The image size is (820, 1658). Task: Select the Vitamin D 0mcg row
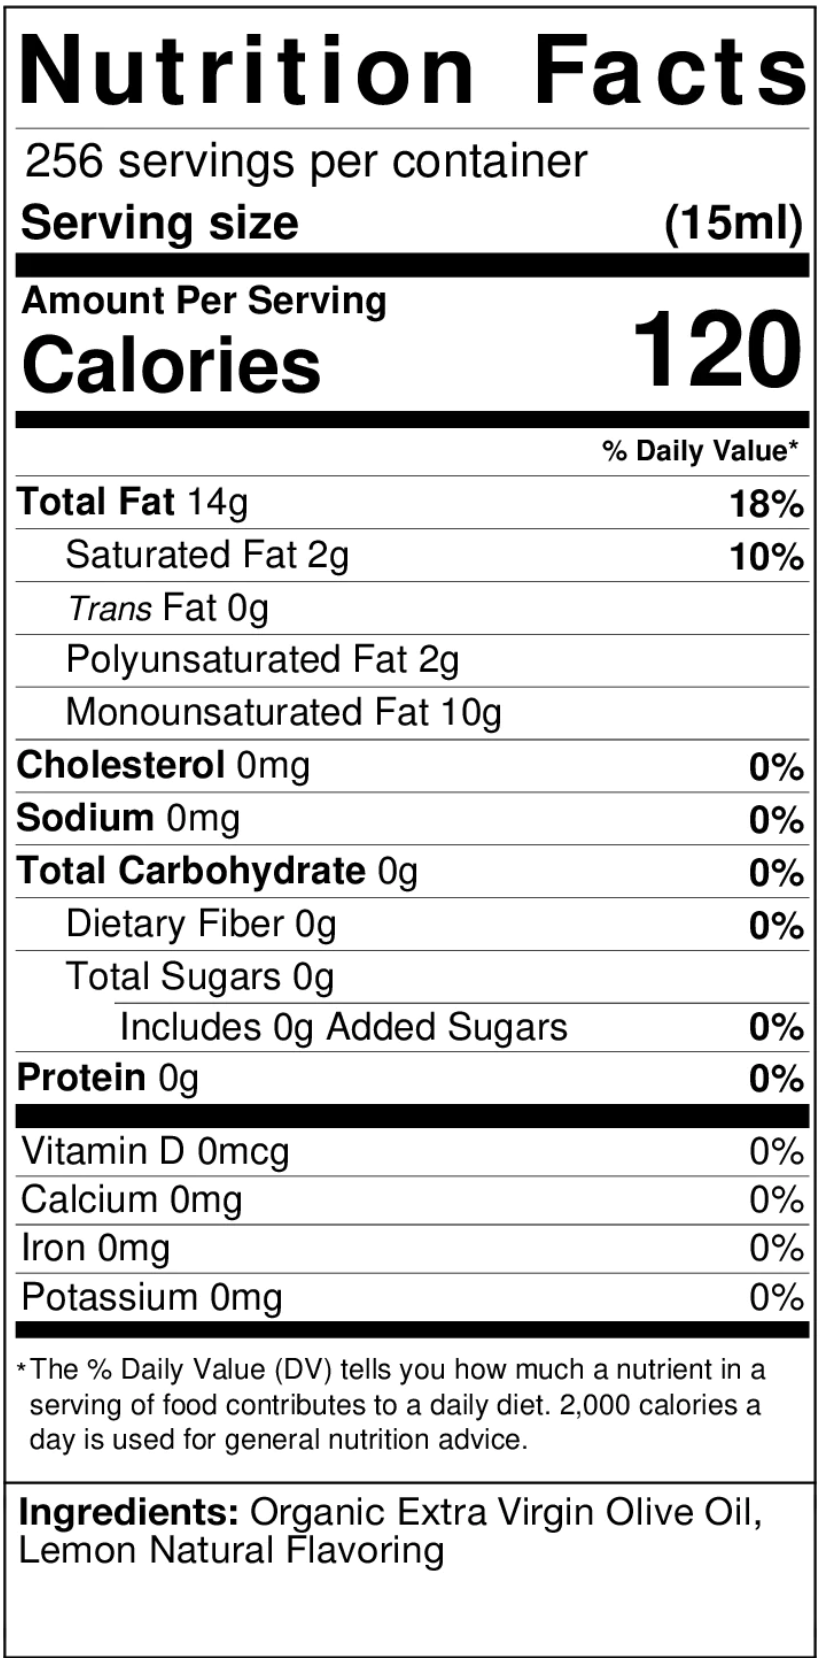click(155, 1152)
